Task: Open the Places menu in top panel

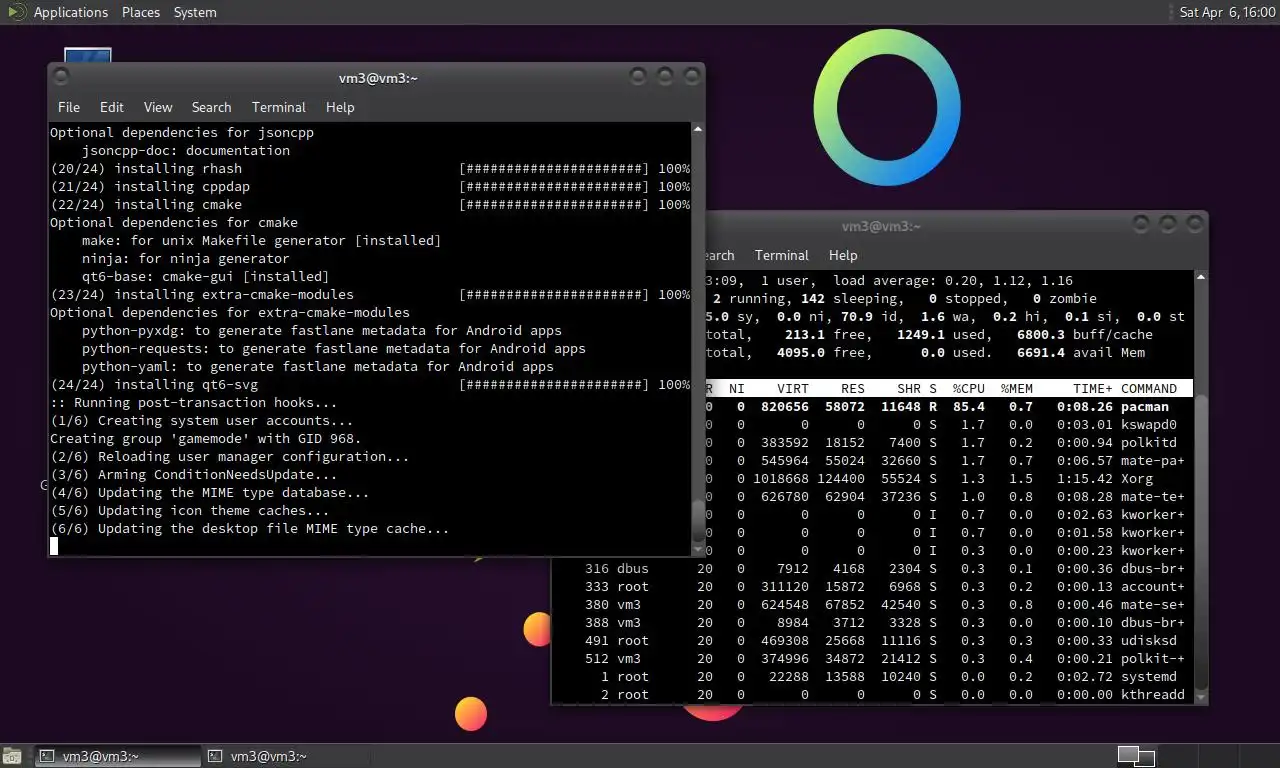Action: (141, 12)
